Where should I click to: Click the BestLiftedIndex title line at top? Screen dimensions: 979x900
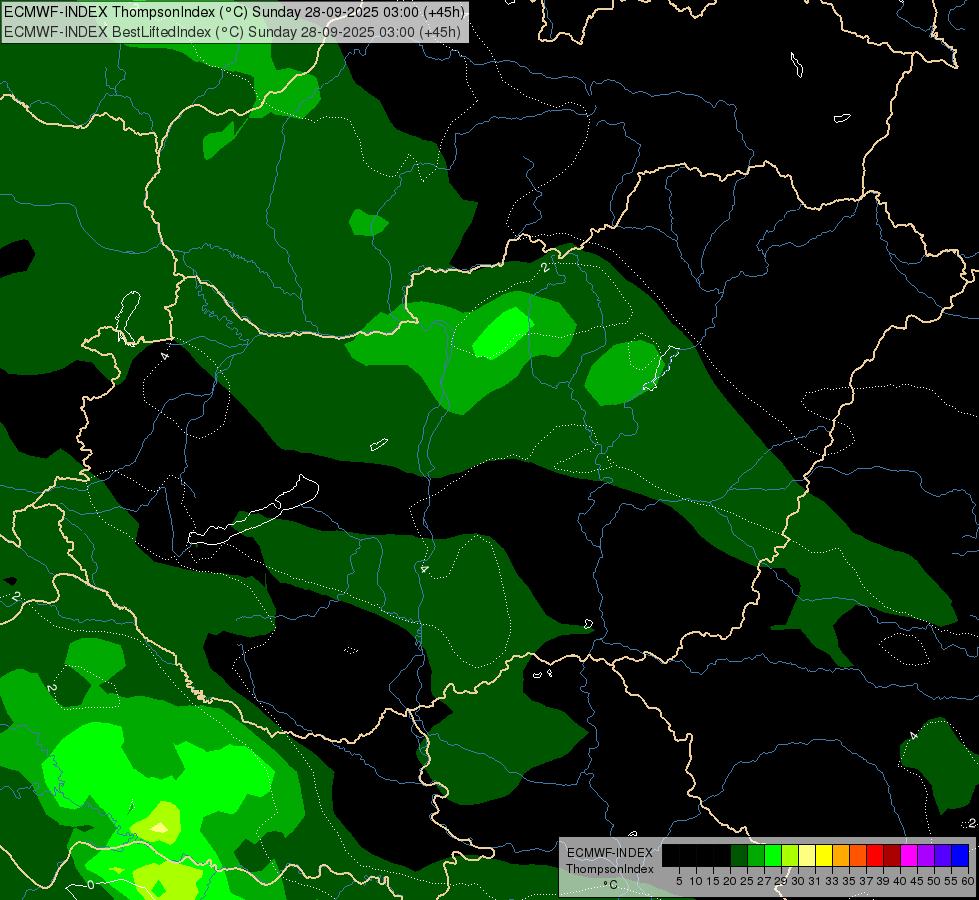232,32
